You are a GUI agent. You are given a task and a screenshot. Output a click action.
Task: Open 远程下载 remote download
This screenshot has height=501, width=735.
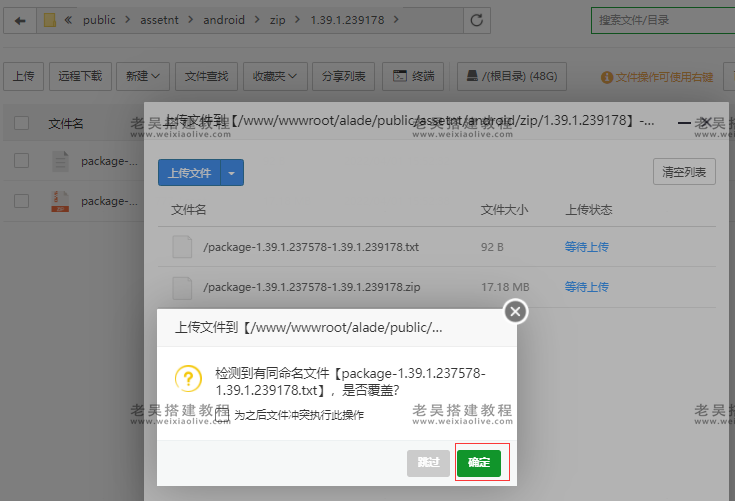[x=80, y=76]
